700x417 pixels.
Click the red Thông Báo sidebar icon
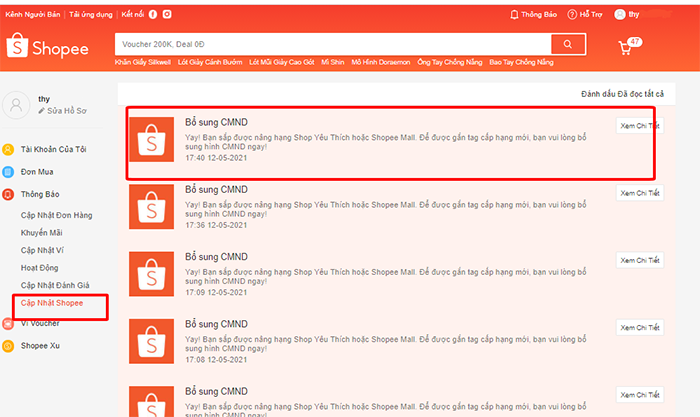(x=8, y=194)
